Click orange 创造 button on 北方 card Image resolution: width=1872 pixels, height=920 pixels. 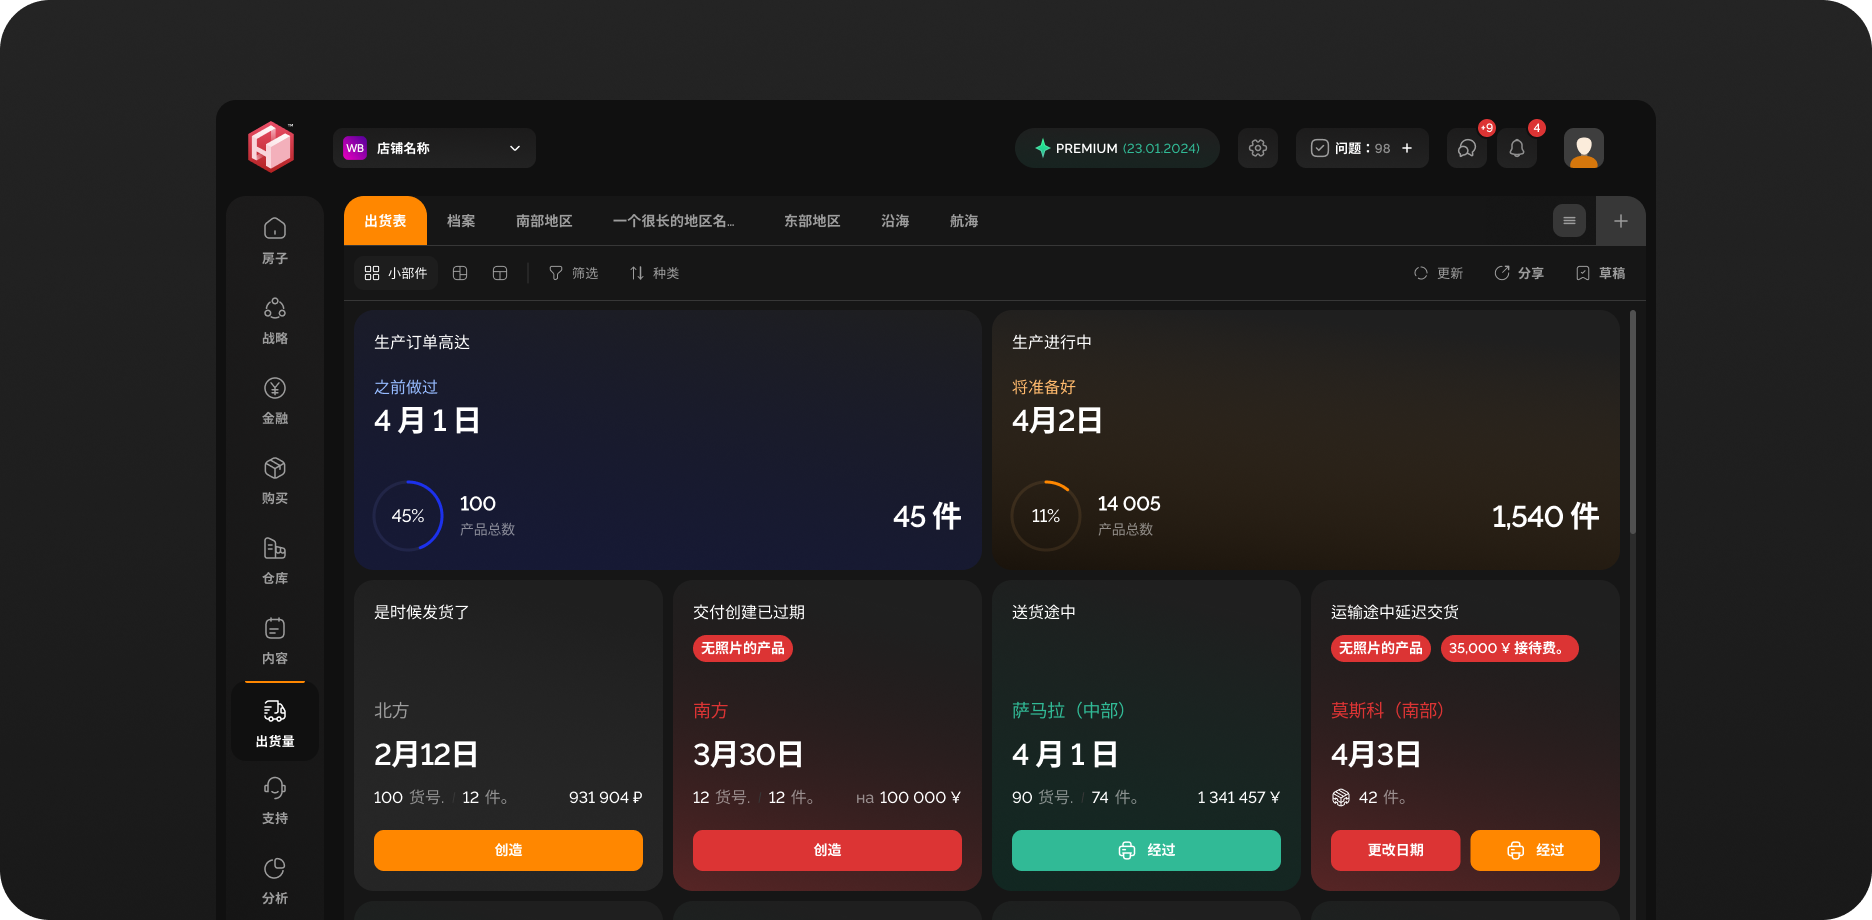(508, 850)
